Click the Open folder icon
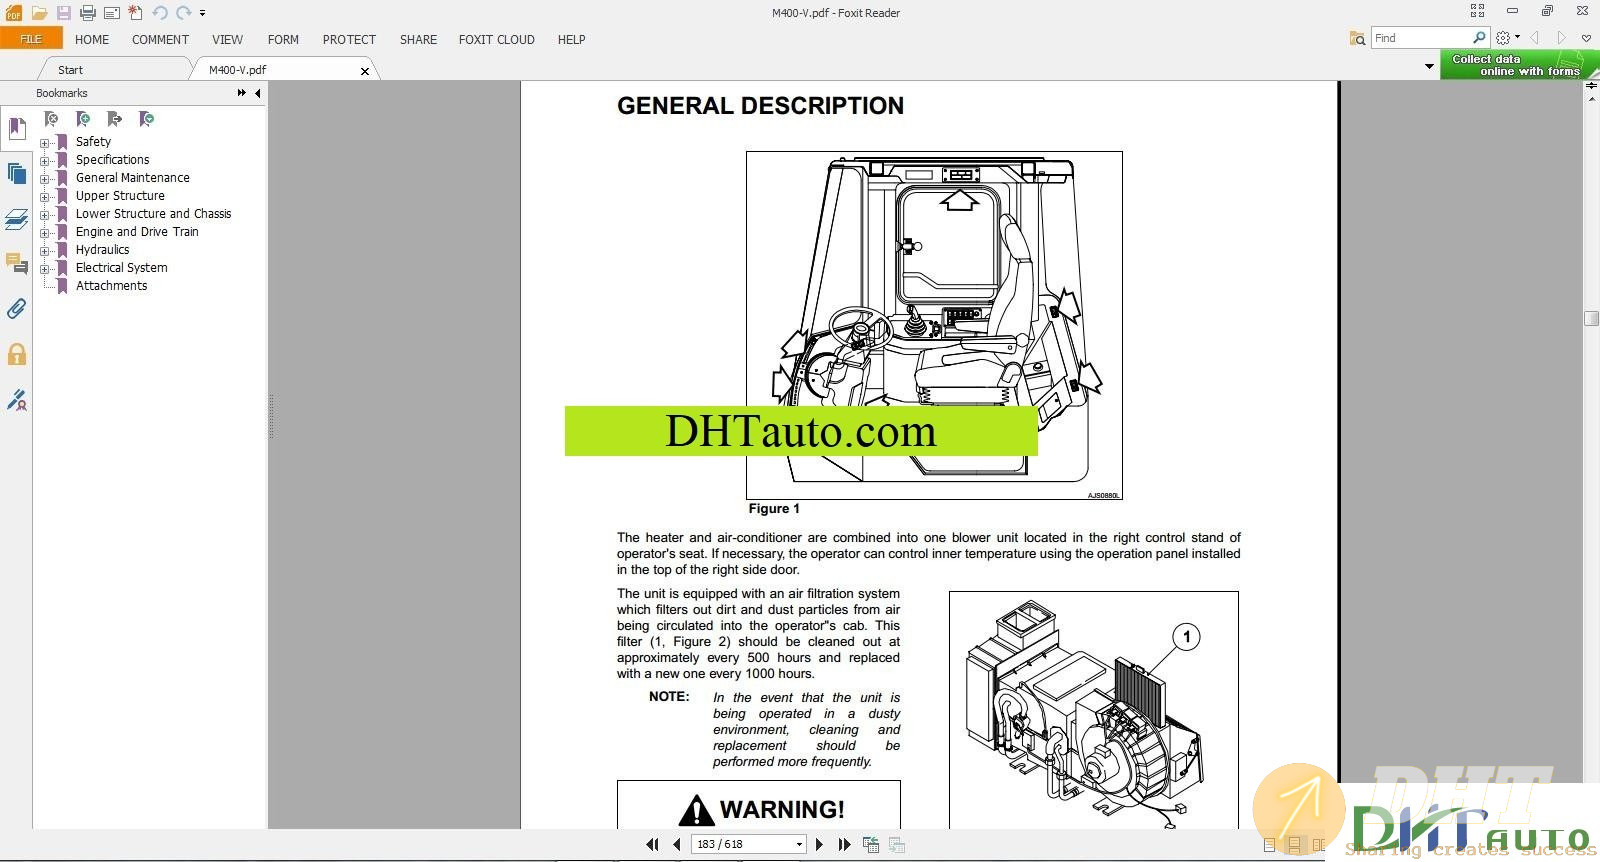Viewport: 1600px width, 862px height. tap(39, 13)
